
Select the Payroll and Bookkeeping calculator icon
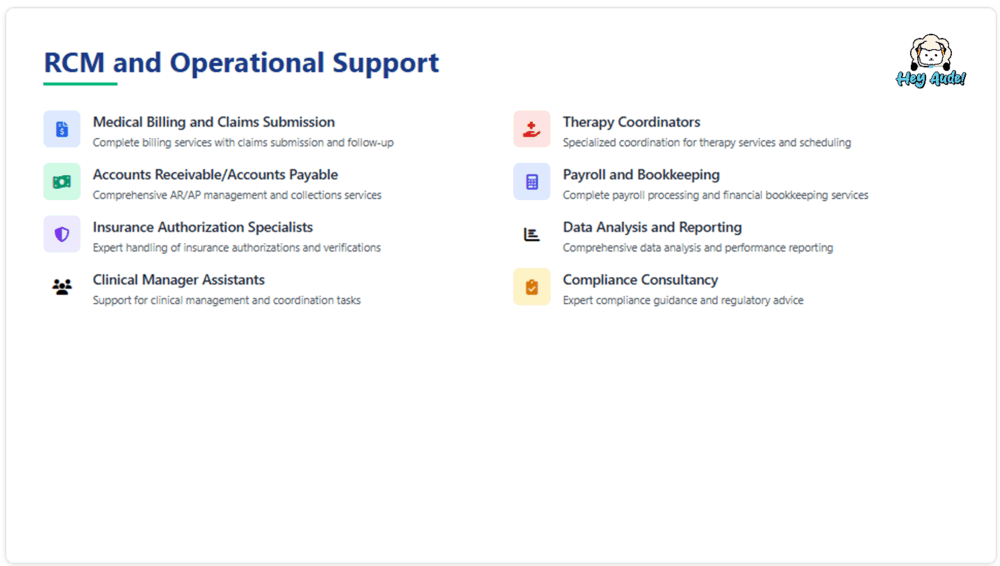[x=532, y=182]
